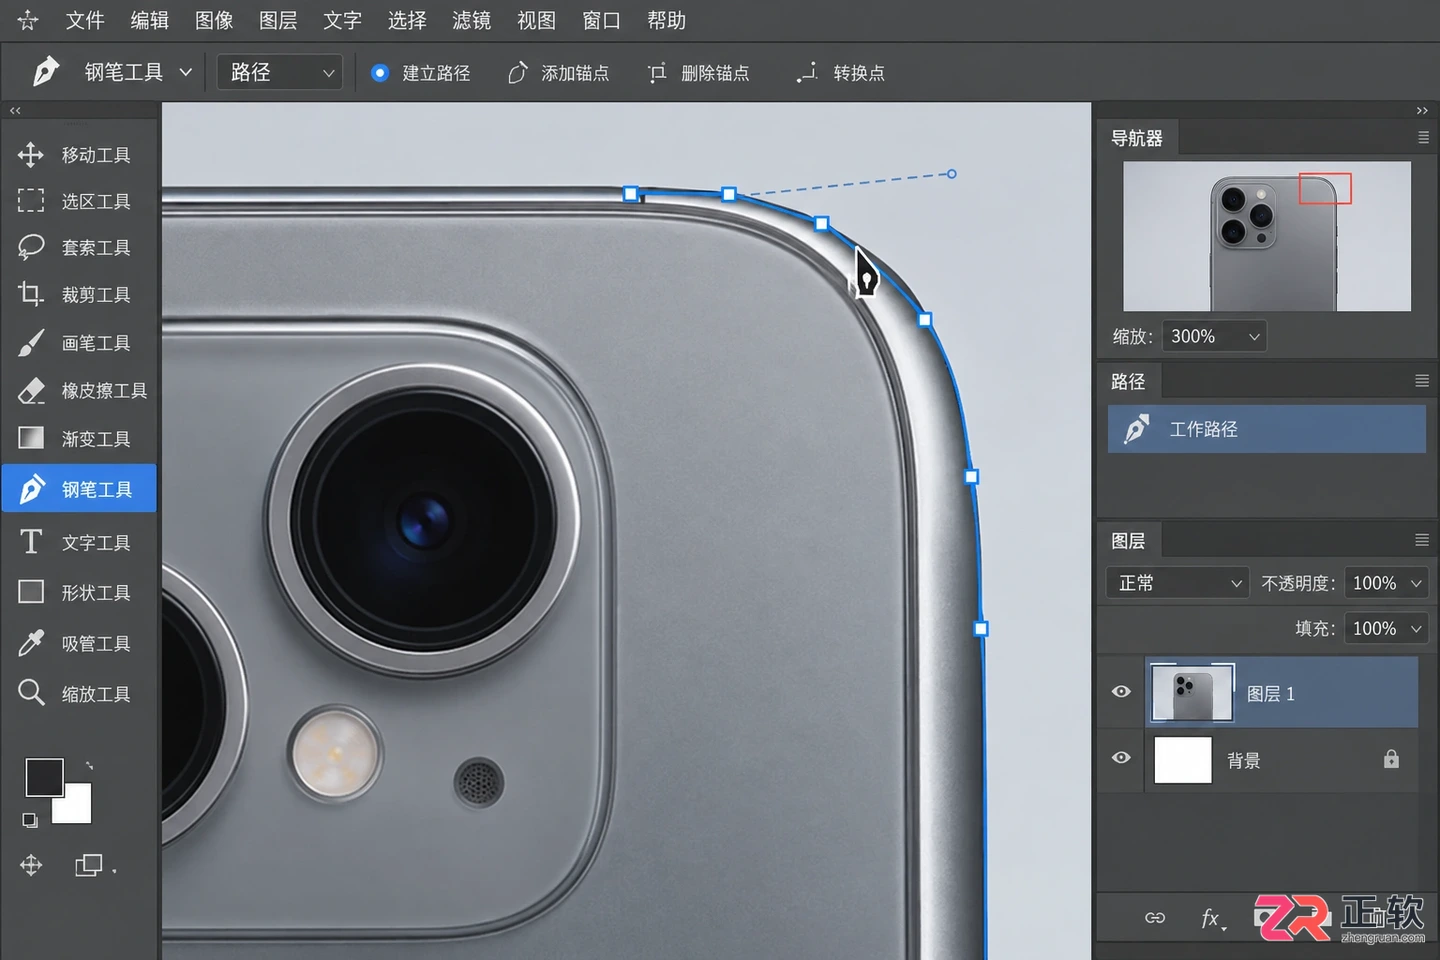This screenshot has height=960, width=1440.
Task: Open the 图层 panel options menu
Action: pos(1422,540)
